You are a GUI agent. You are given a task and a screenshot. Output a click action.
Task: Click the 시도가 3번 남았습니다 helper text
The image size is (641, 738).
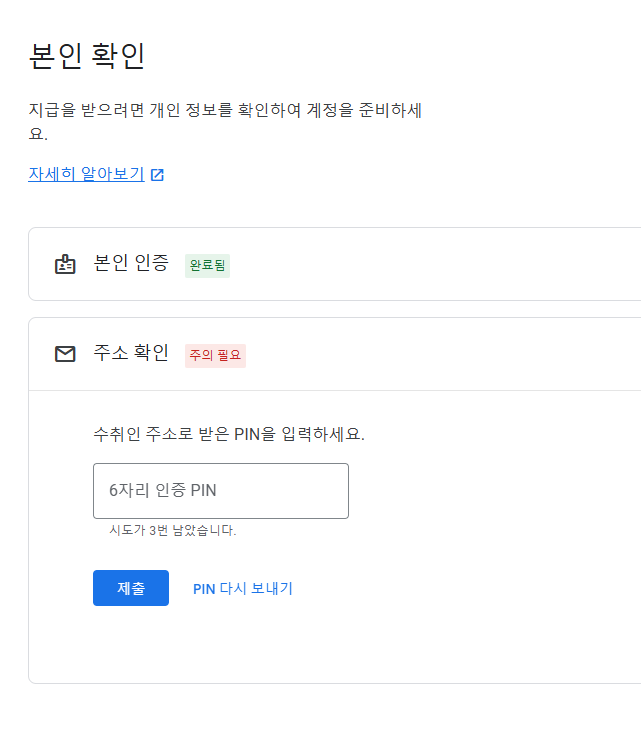(173, 530)
